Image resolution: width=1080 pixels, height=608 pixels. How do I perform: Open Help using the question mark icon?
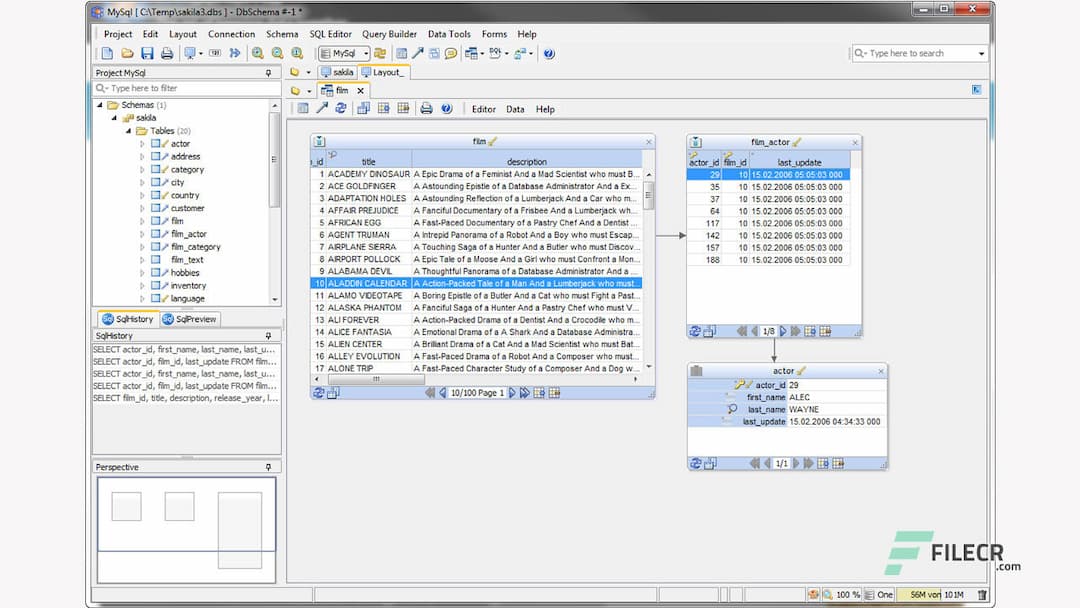click(548, 52)
